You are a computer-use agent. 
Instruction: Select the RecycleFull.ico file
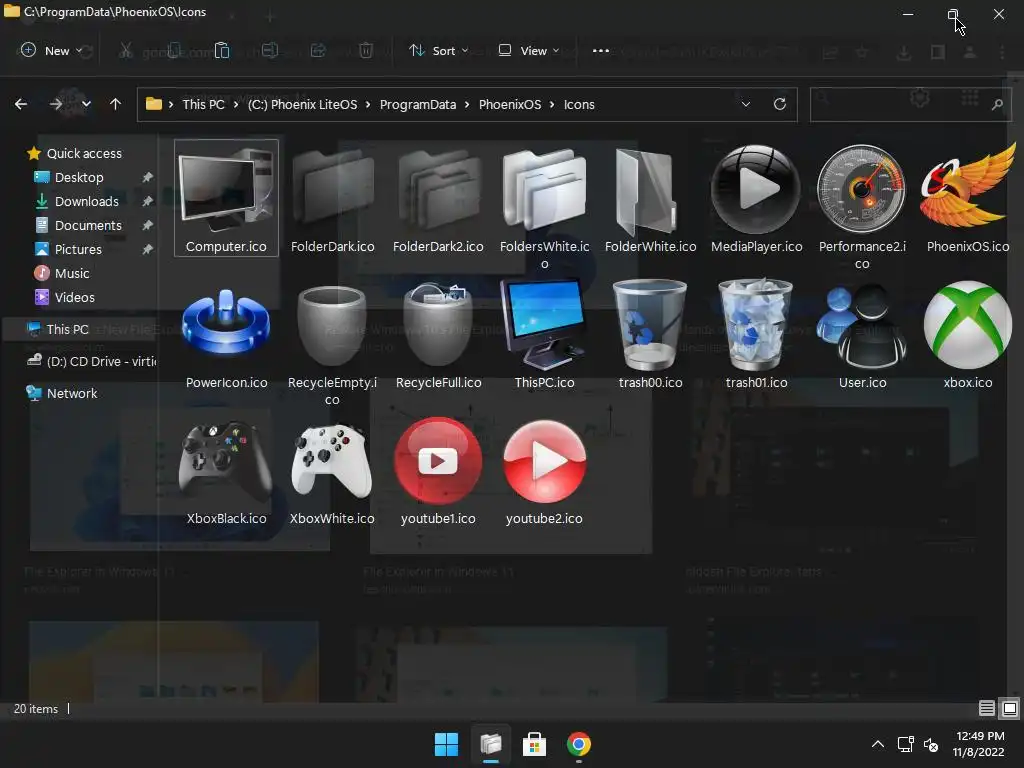click(438, 336)
